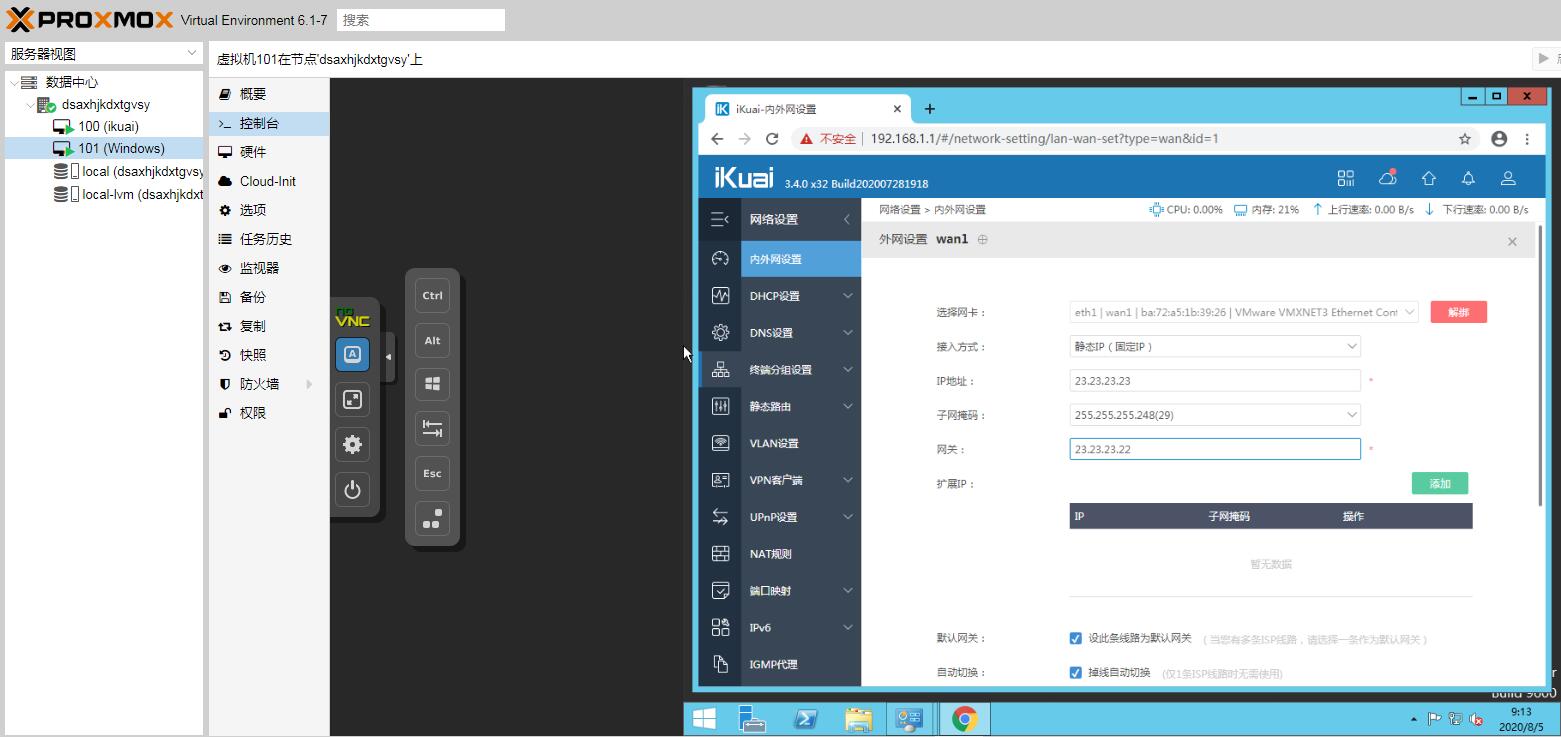Expand 静态路由 menu
The image size is (1561, 737).
click(801, 407)
